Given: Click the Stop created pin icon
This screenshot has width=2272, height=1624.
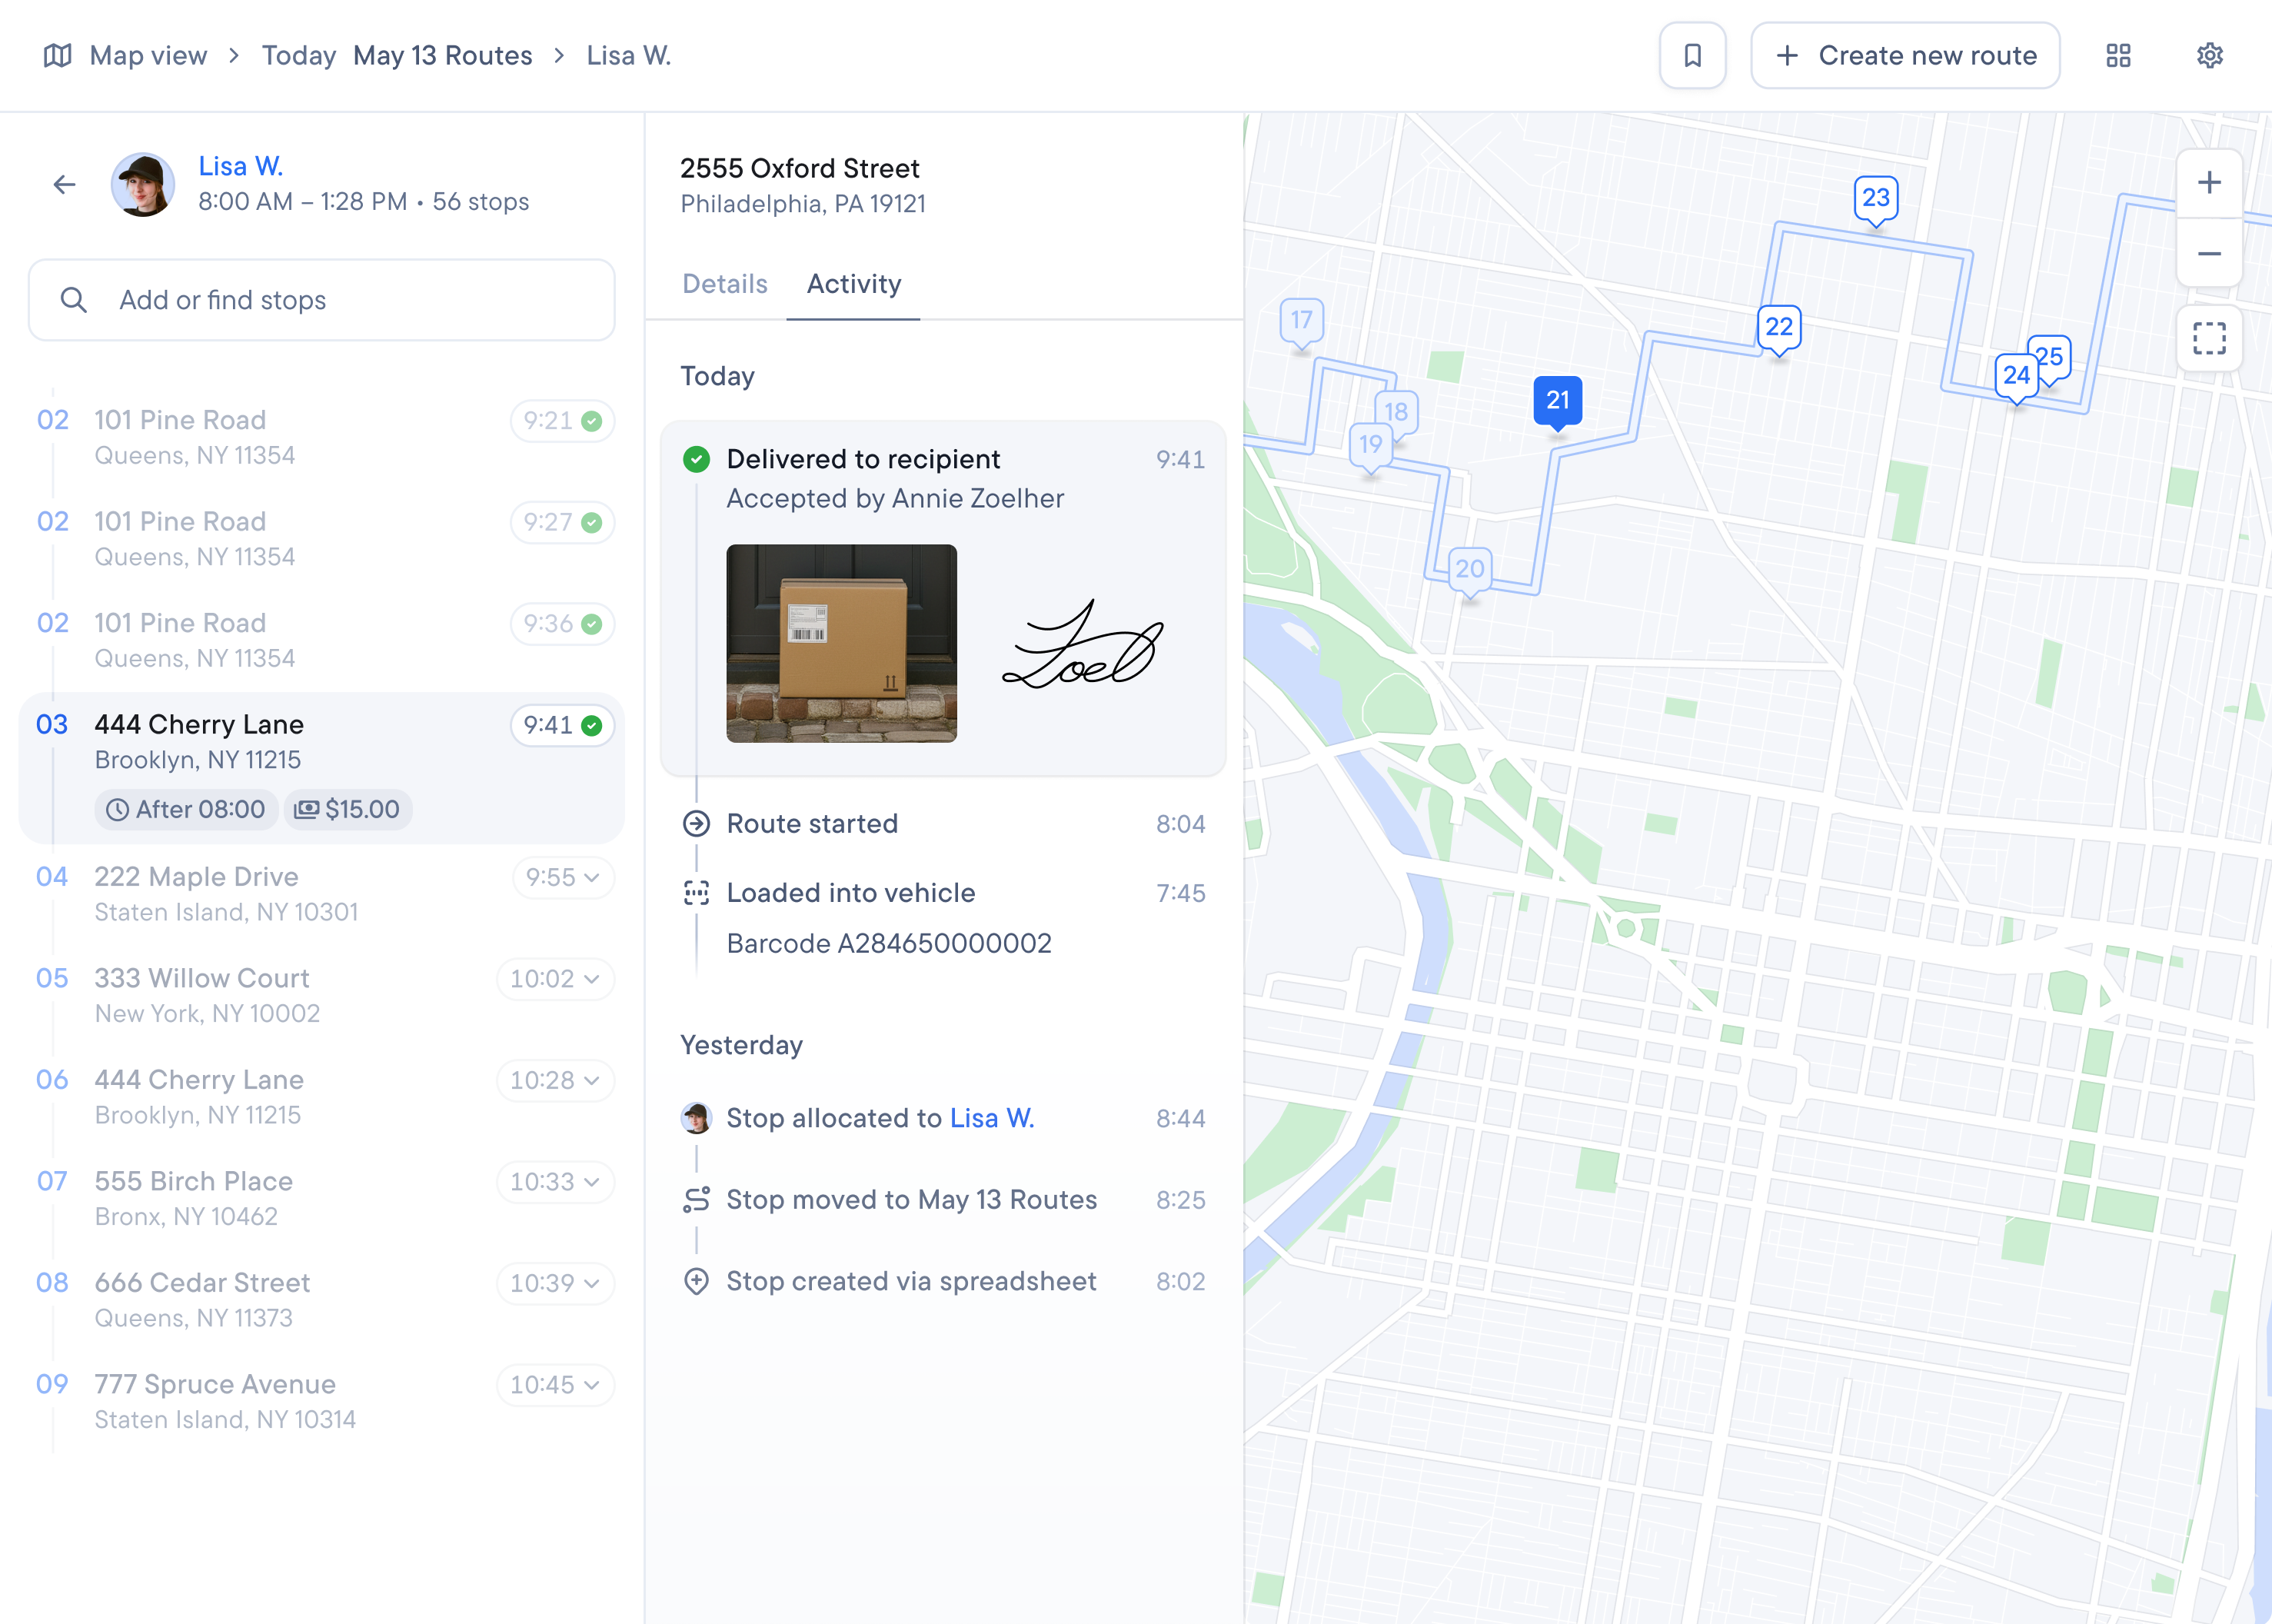Looking at the screenshot, I should (696, 1281).
